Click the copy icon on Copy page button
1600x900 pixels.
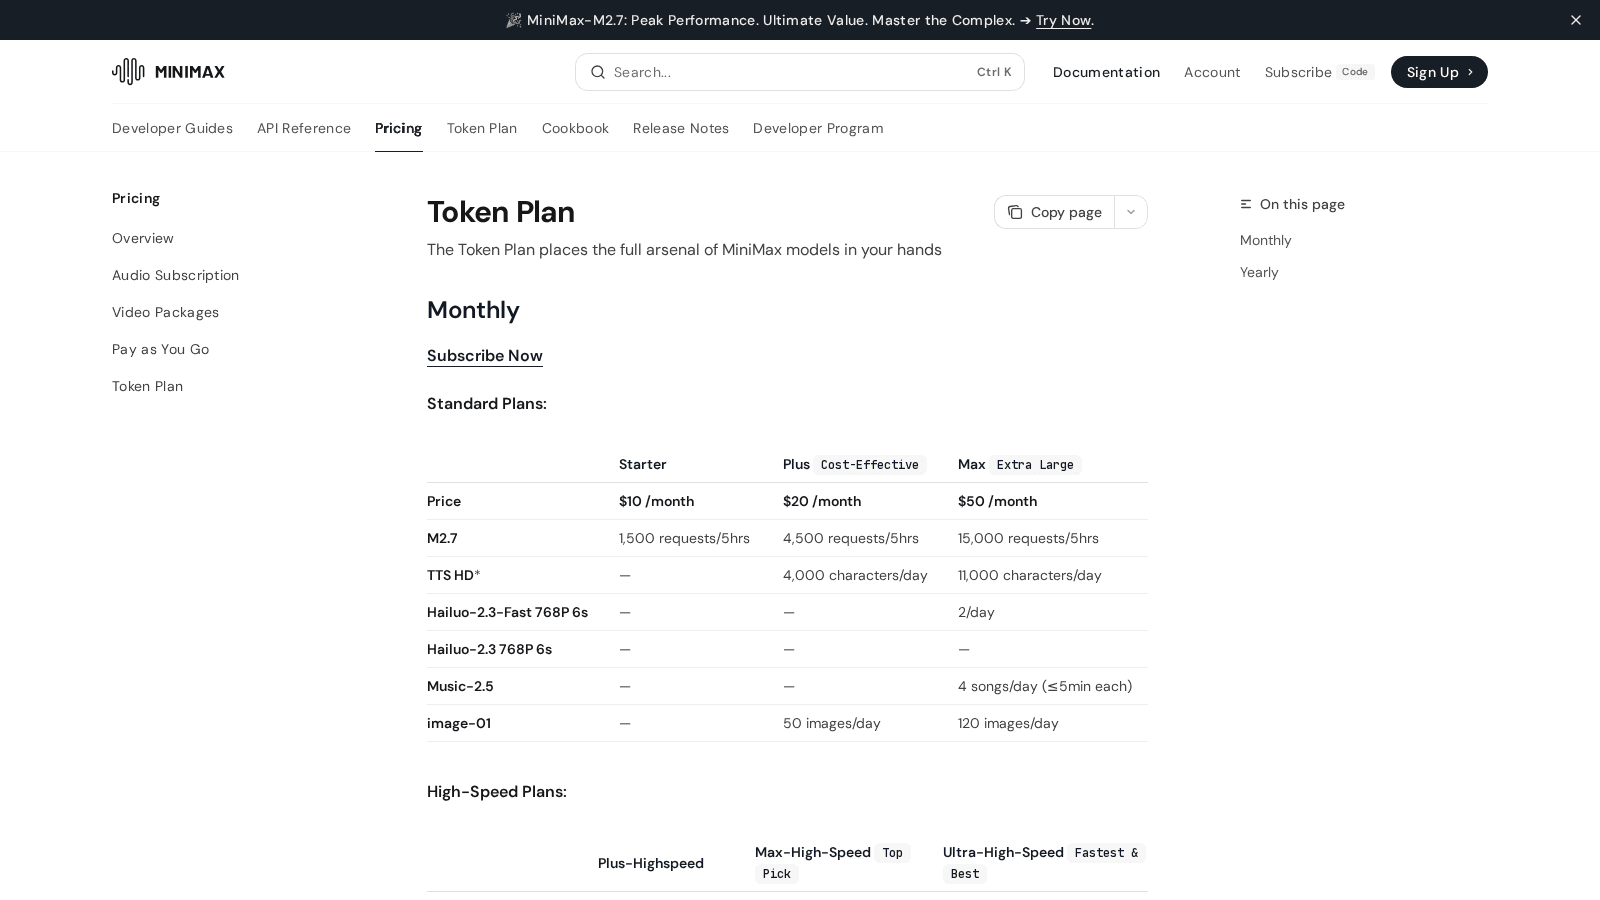click(x=1015, y=212)
